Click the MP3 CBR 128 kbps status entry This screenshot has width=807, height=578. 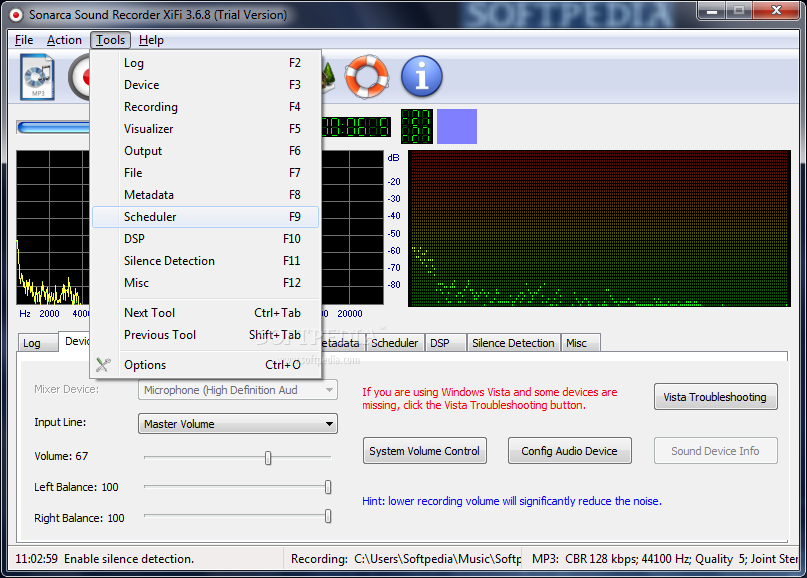[665, 559]
